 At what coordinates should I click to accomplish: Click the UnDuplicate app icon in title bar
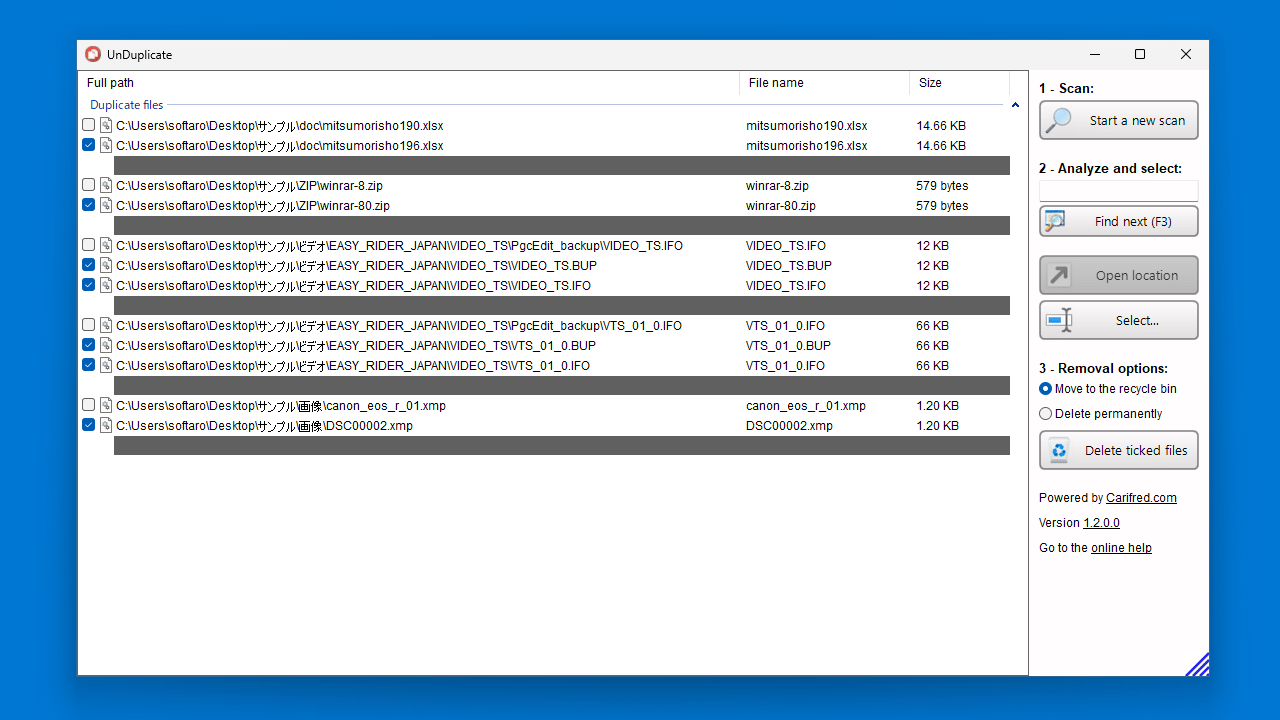pos(93,55)
